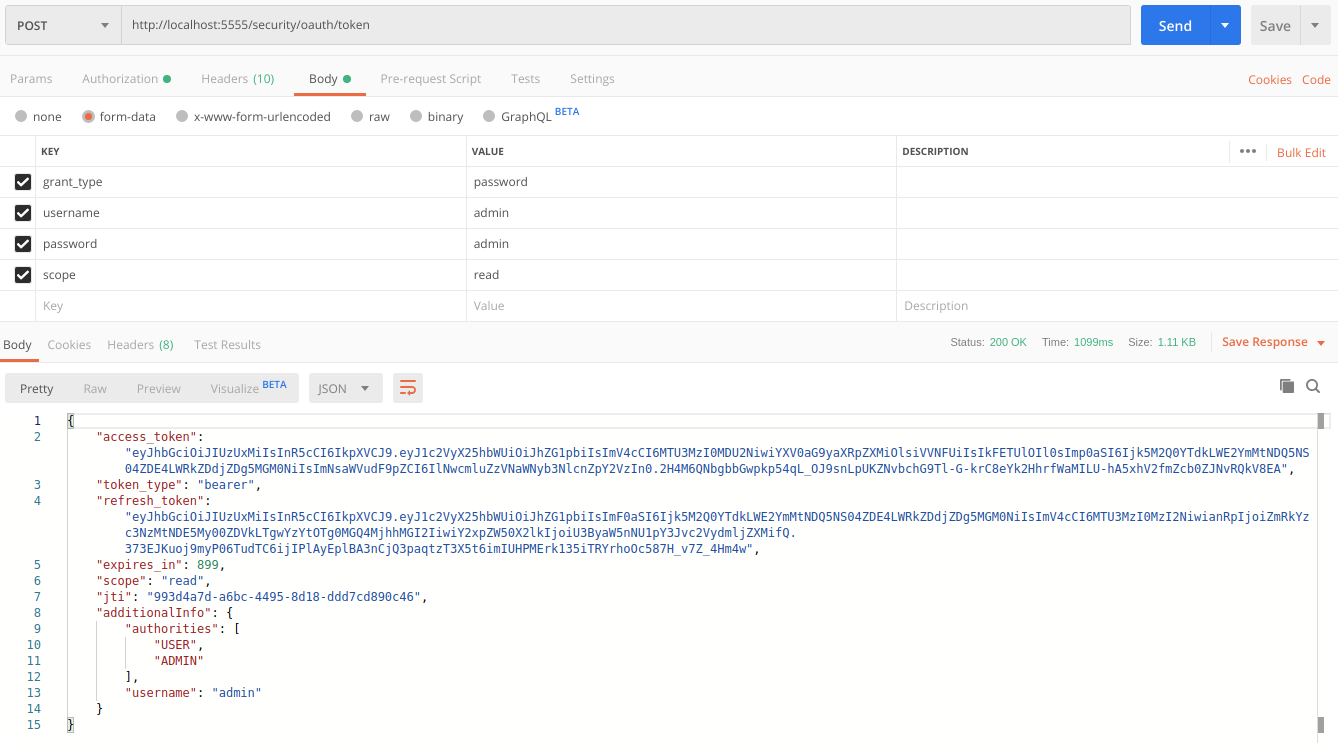Choose the raw body type option
The width and height of the screenshot is (1338, 743).
pyautogui.click(x=357, y=117)
